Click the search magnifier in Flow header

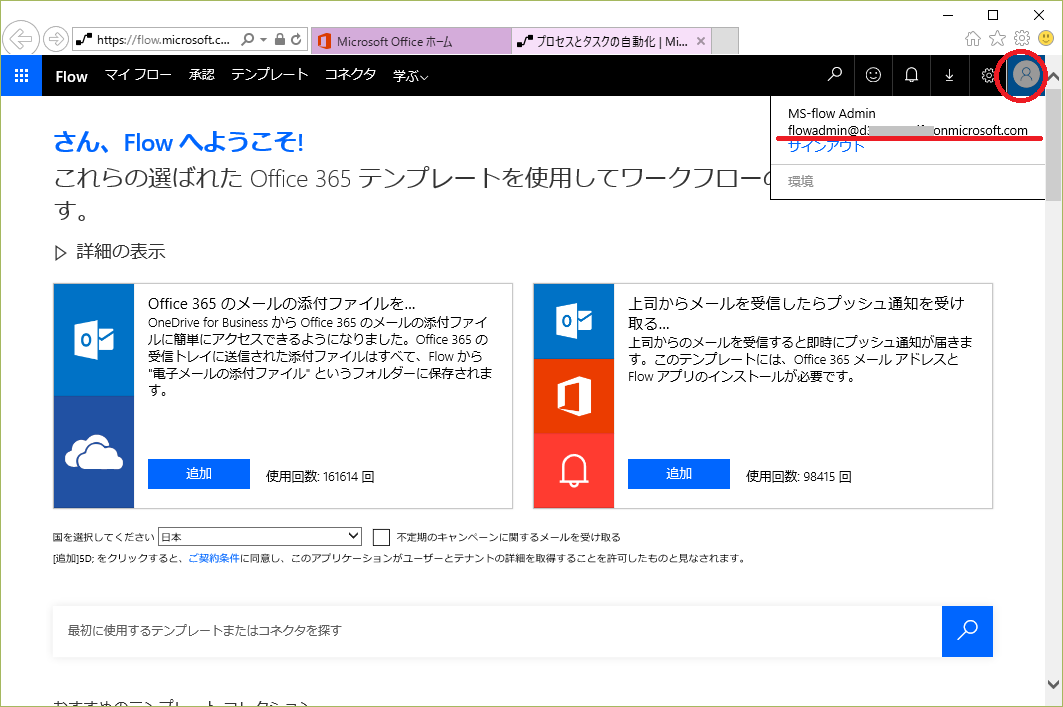pos(835,75)
